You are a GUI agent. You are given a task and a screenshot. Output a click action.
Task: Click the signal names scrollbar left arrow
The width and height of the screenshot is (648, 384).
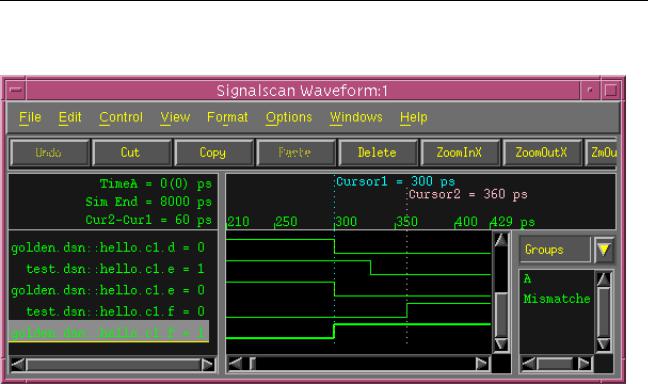[x=17, y=365]
